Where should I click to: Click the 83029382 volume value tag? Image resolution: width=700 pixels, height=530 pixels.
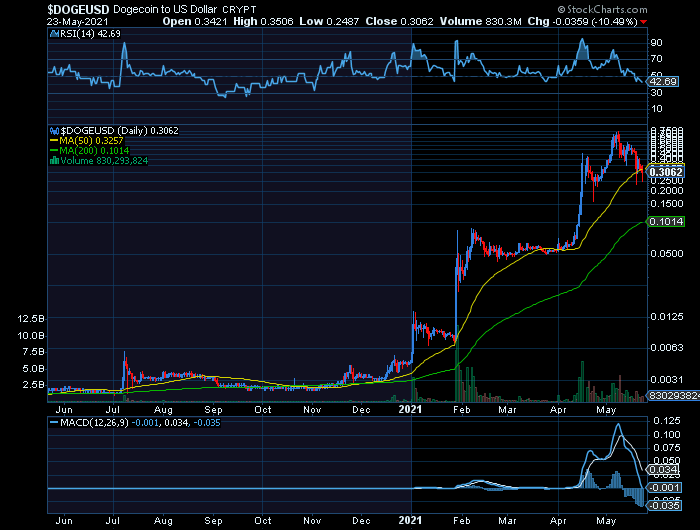coord(673,396)
